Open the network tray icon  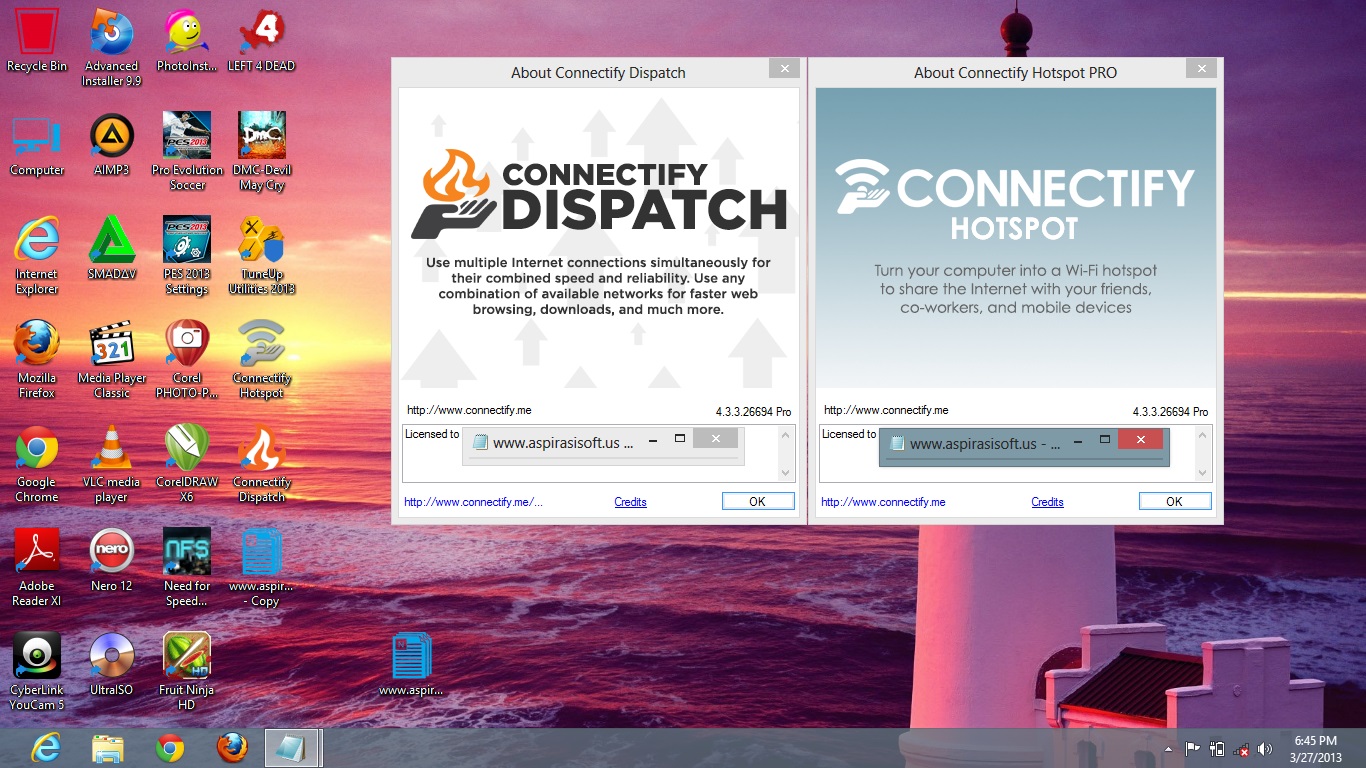click(x=1241, y=749)
